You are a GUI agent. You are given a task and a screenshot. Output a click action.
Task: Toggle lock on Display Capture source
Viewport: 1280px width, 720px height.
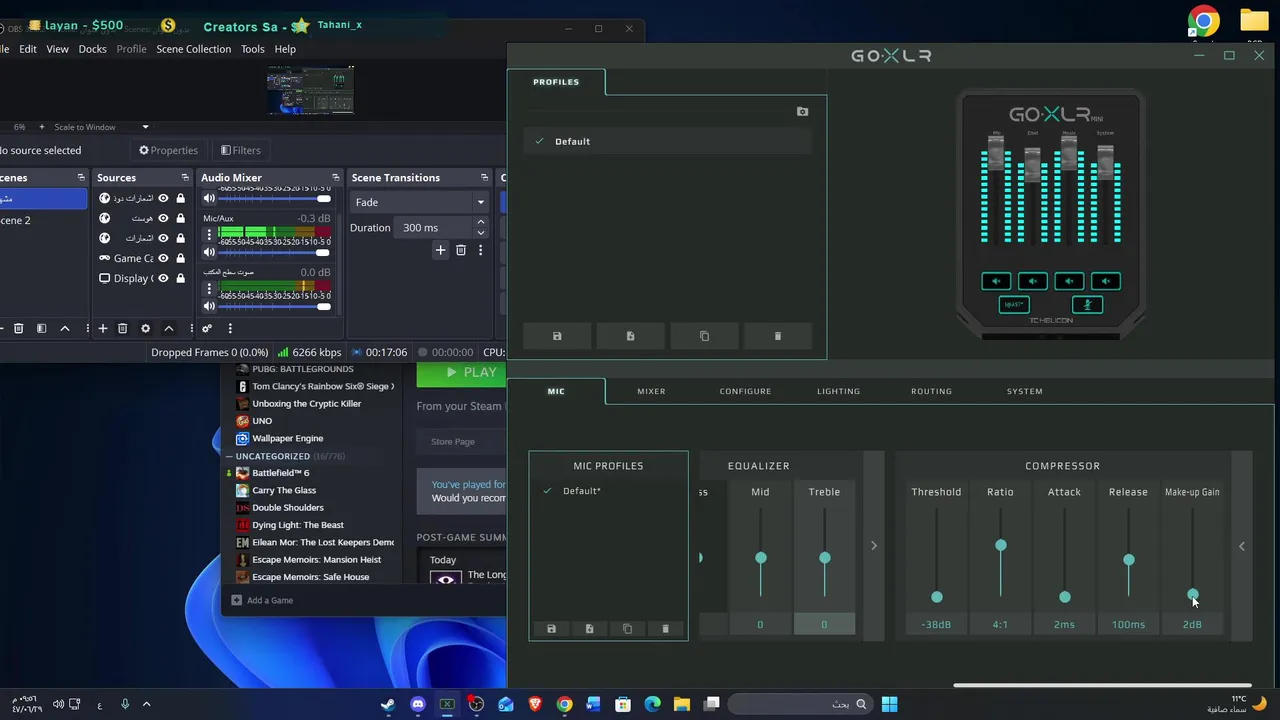(180, 278)
